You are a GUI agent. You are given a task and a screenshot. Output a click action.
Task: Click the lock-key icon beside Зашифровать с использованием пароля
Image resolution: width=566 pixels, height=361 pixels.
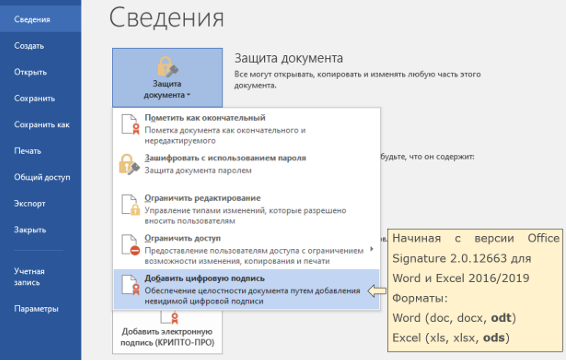129,165
